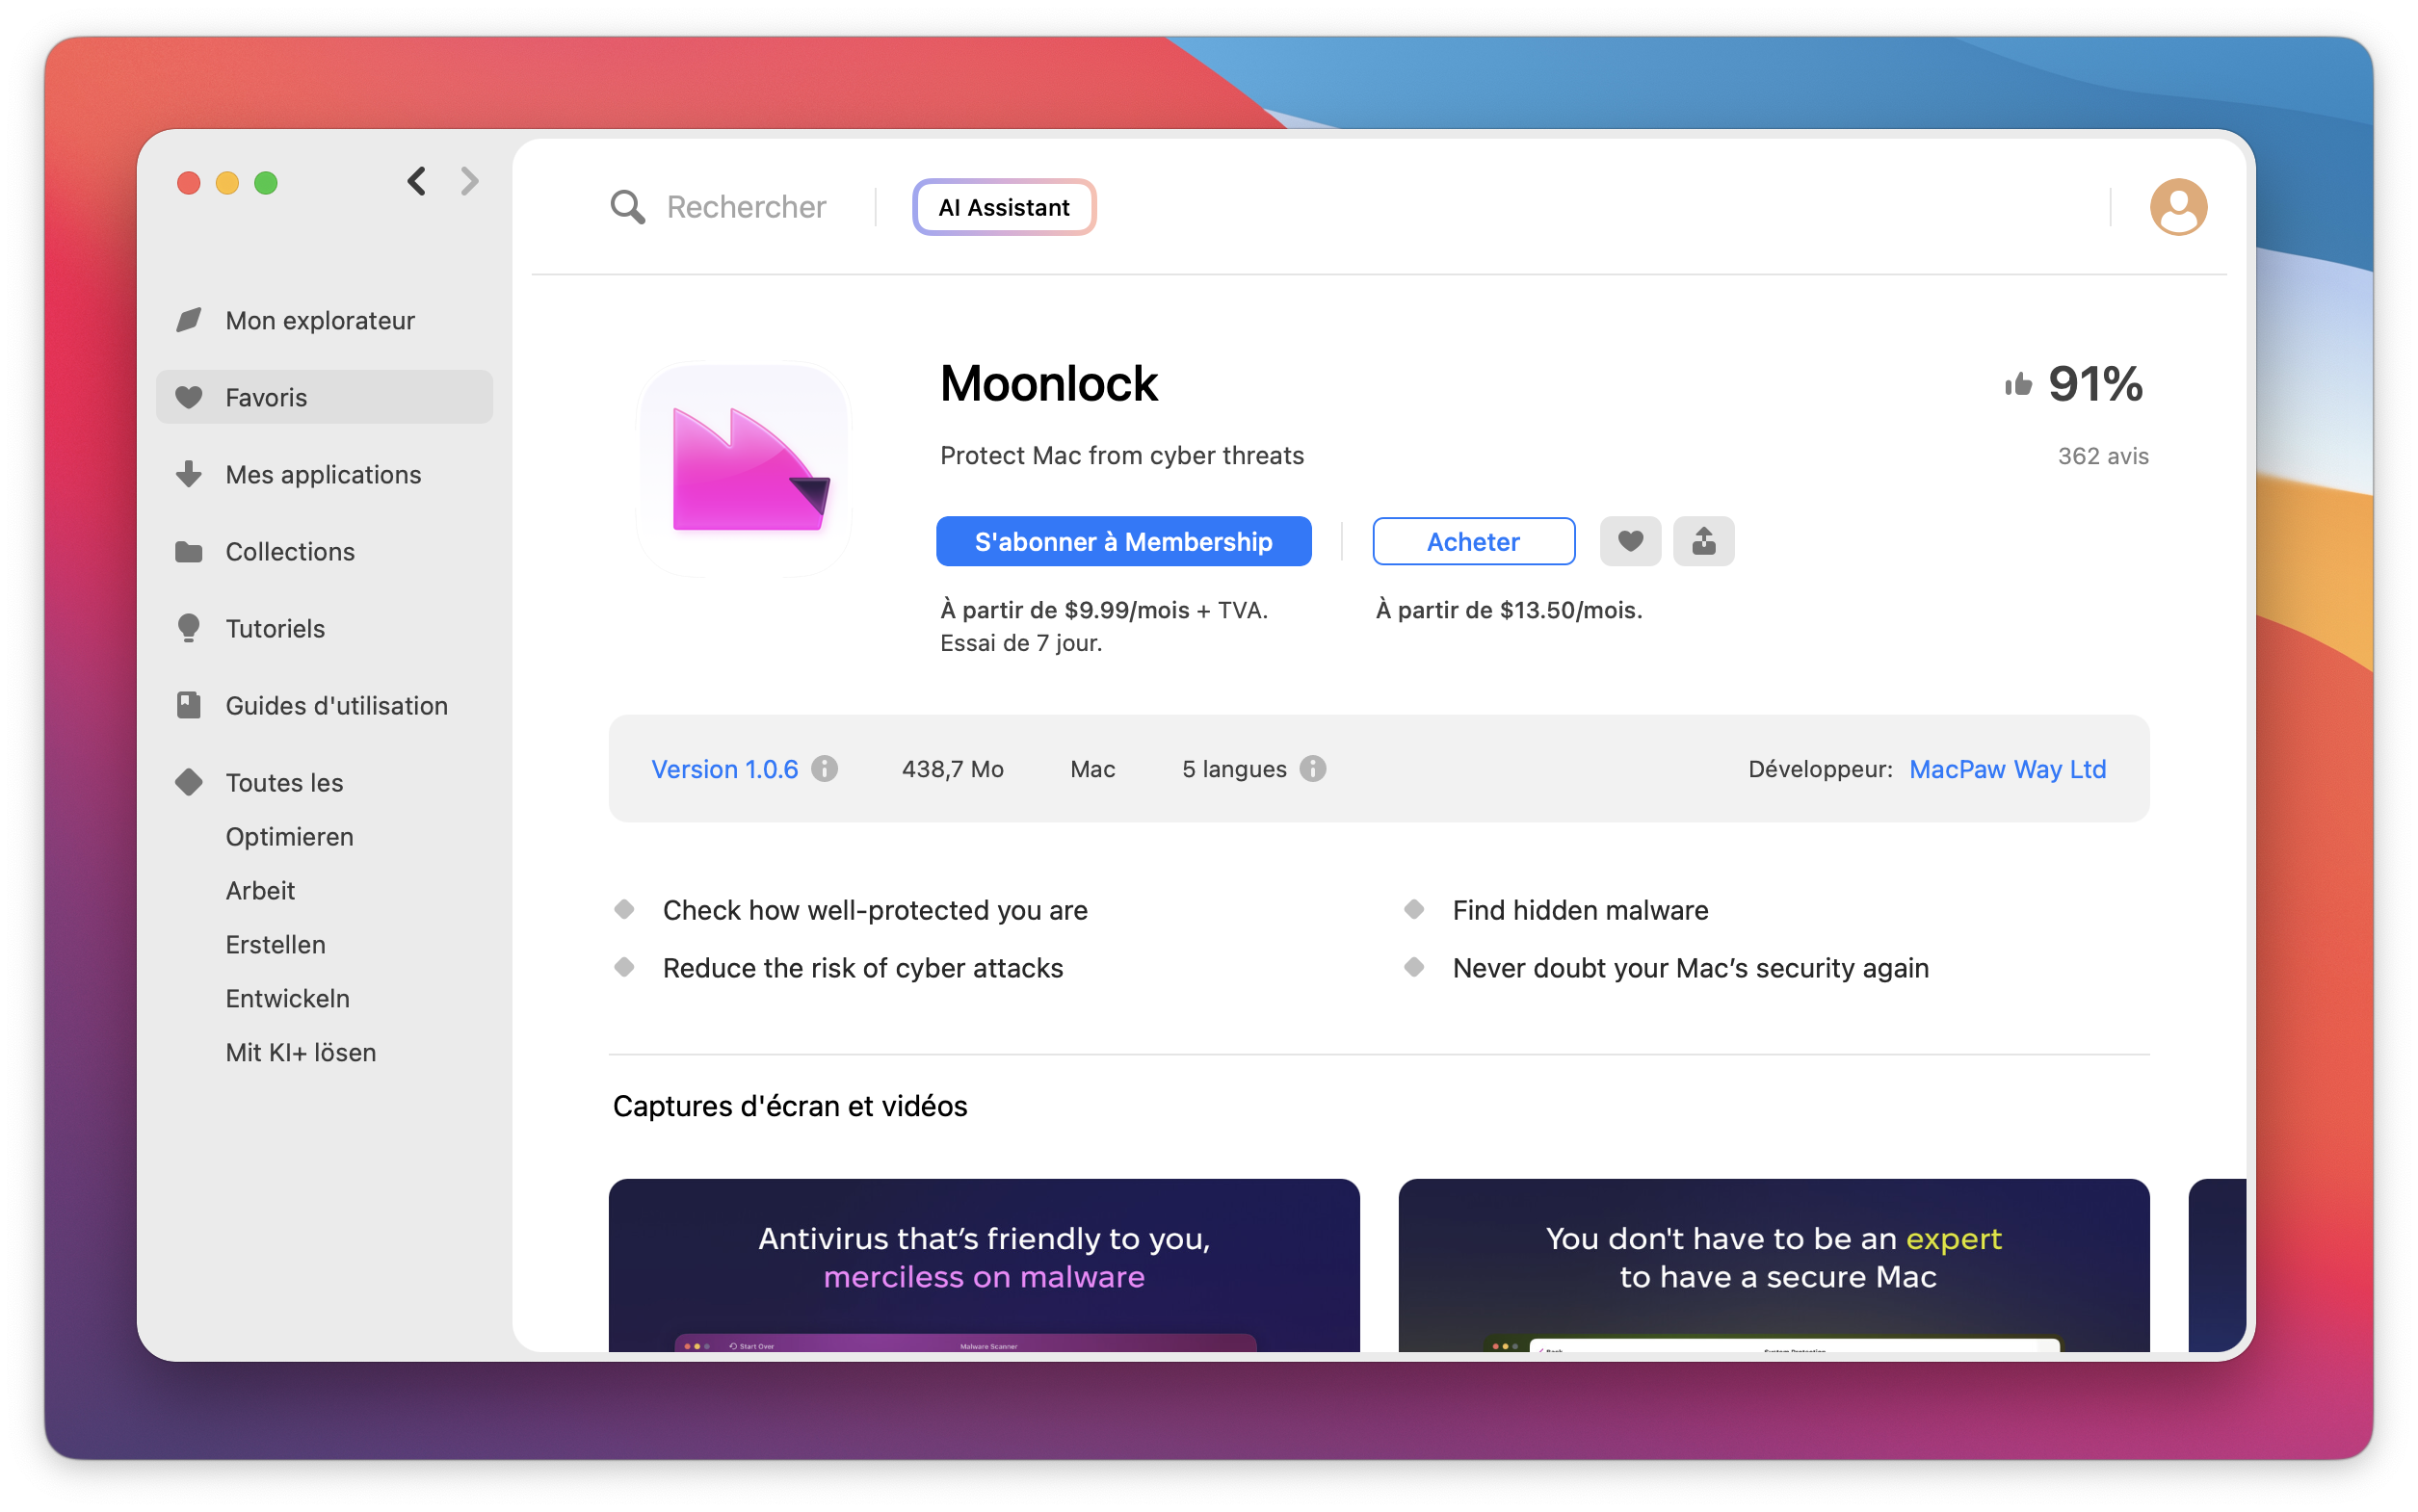The image size is (2418, 1512).
Task: Show version details via info icon
Action: 824,768
